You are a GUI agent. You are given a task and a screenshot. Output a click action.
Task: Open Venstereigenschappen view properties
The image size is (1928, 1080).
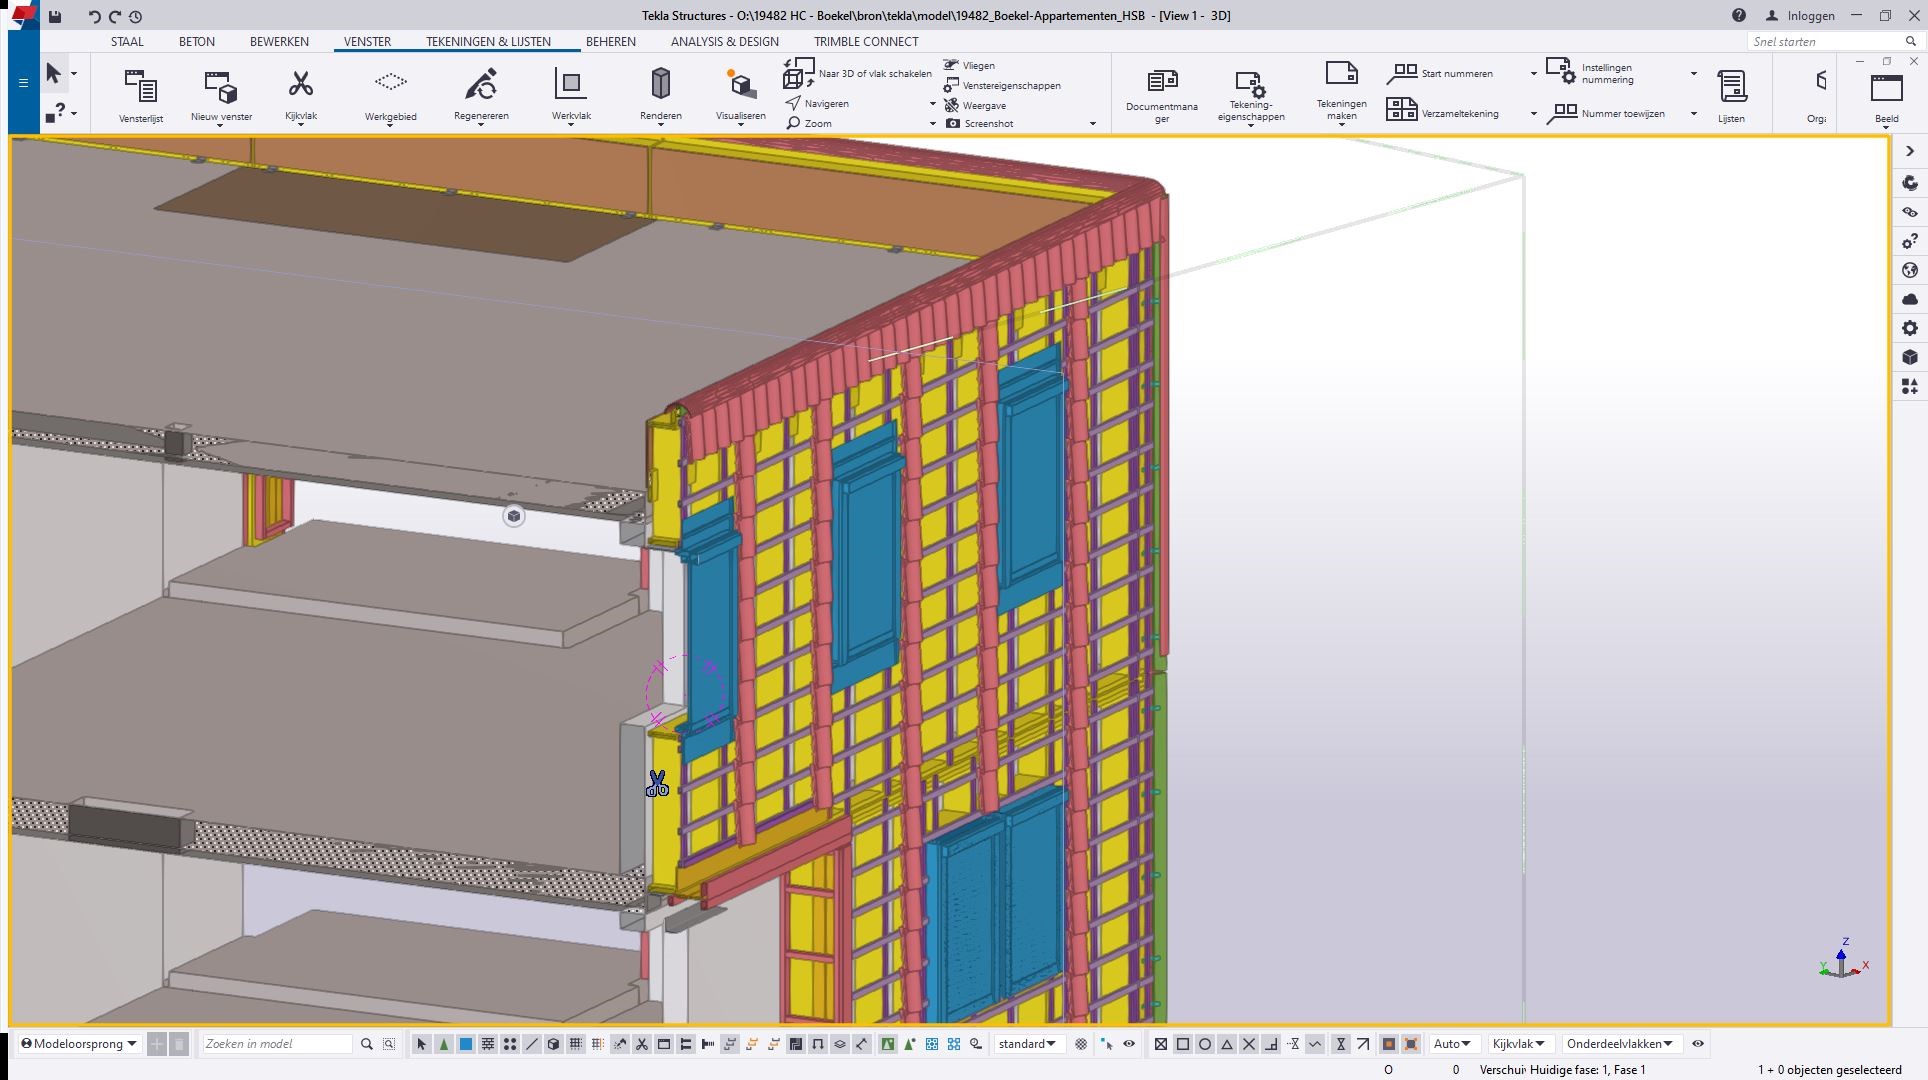point(1002,85)
